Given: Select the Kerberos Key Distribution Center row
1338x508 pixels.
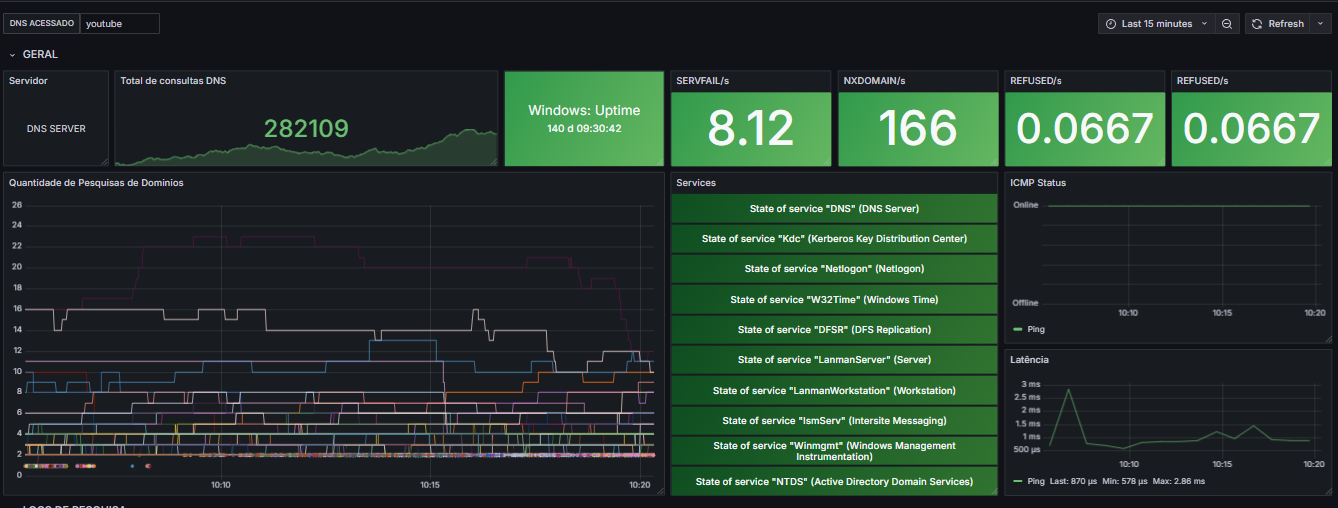Looking at the screenshot, I should coord(834,238).
